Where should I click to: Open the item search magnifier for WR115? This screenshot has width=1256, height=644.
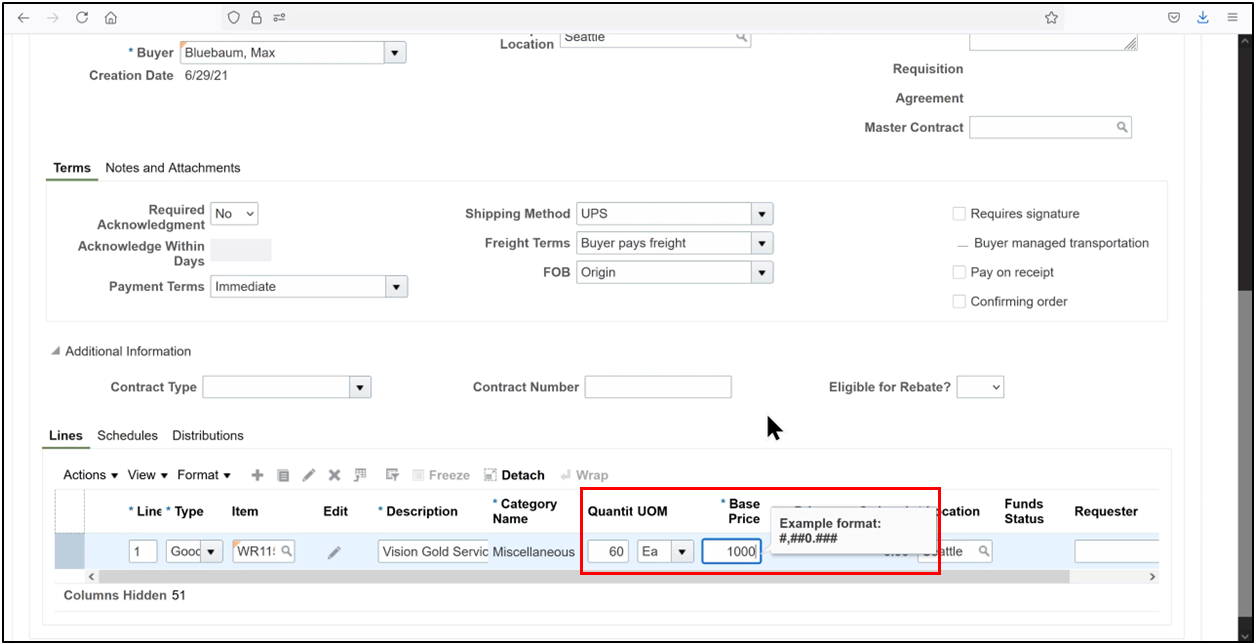tap(285, 551)
